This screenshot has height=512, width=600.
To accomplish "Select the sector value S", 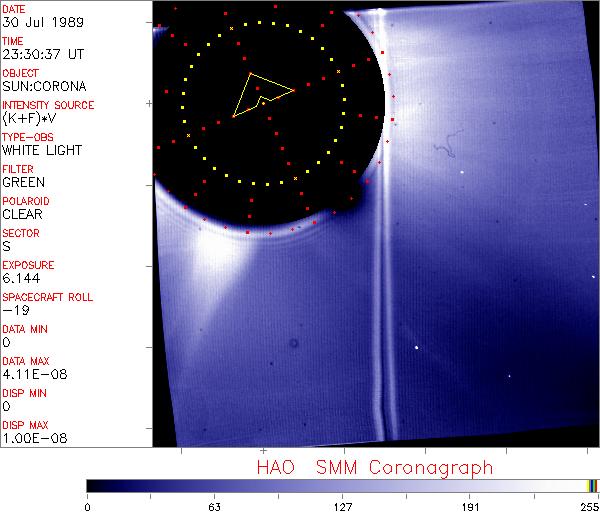I will click(x=7, y=246).
